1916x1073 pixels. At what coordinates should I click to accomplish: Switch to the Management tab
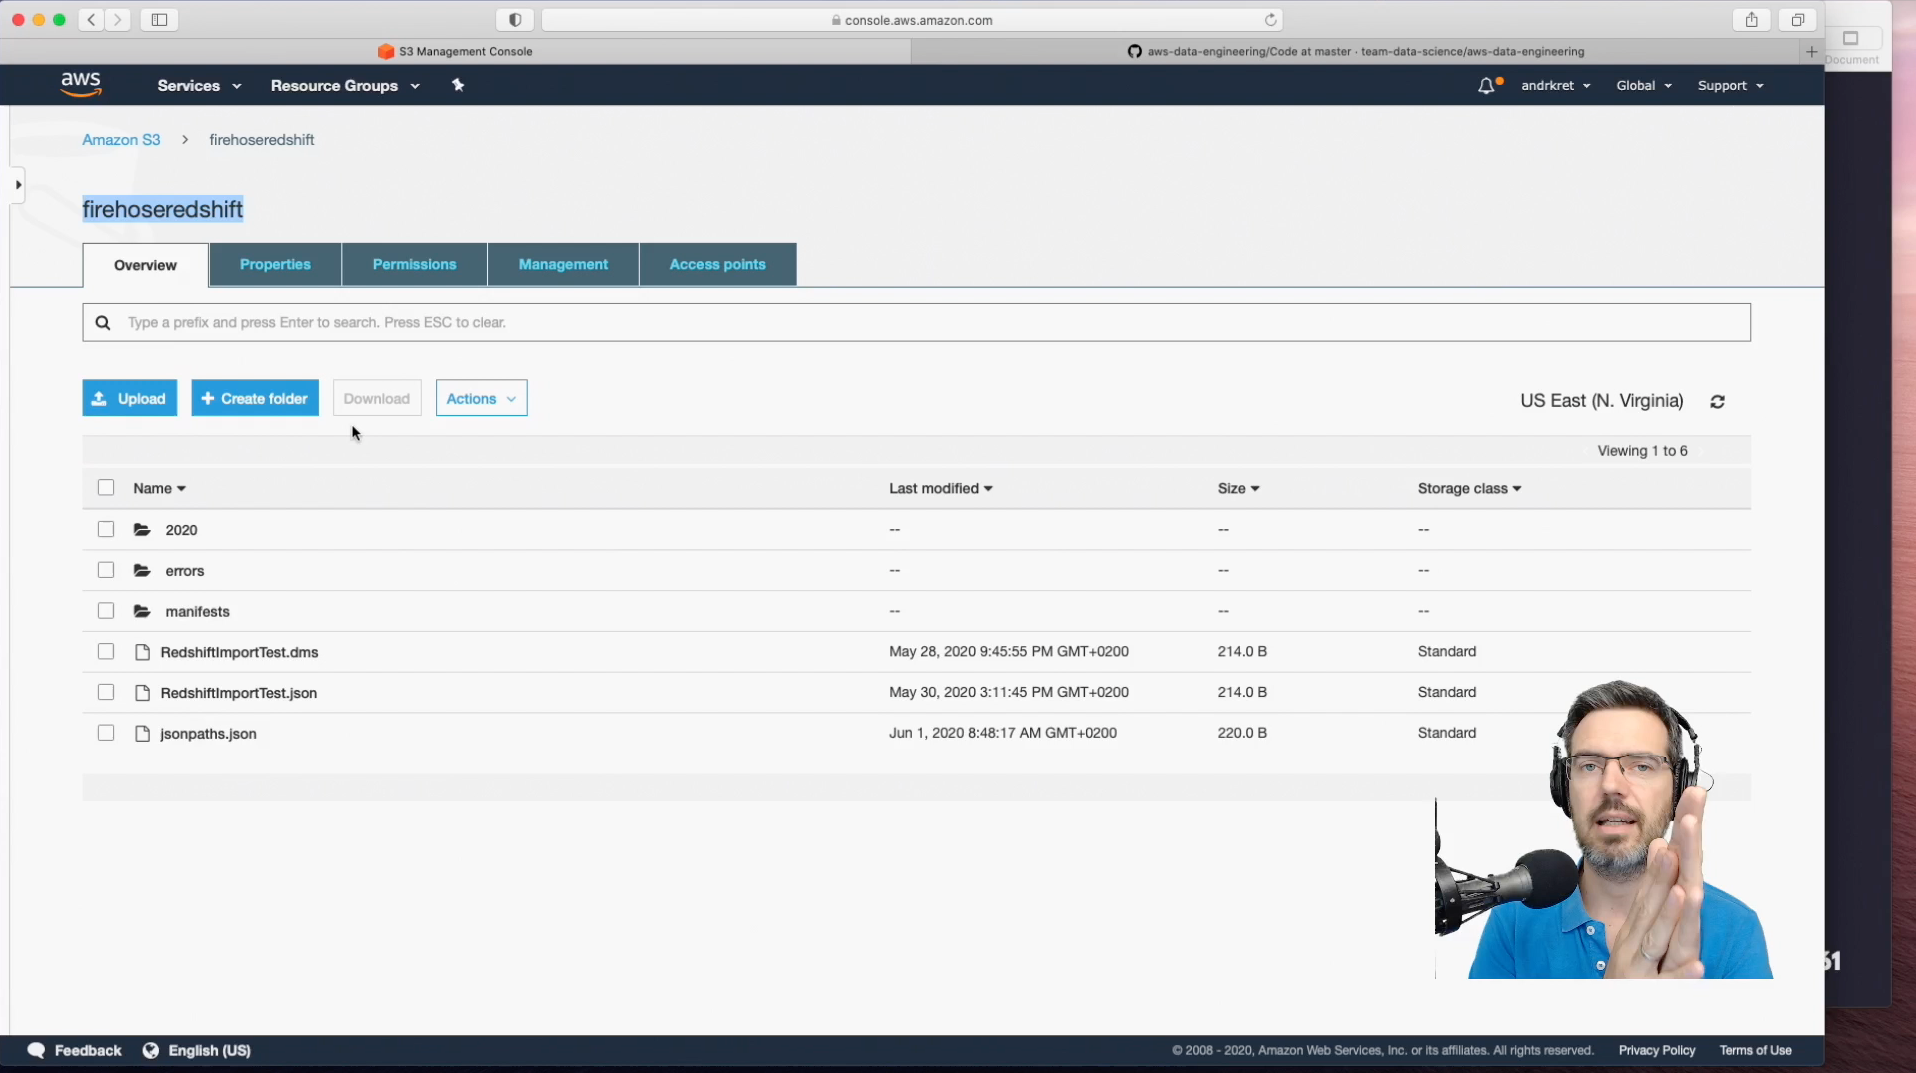[x=563, y=264]
